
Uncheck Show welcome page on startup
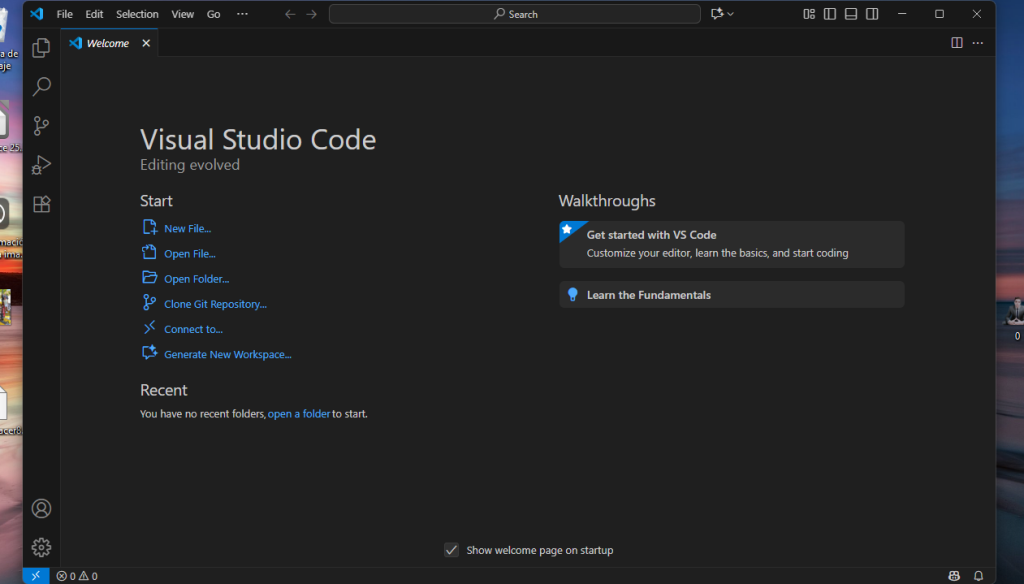[x=452, y=550]
